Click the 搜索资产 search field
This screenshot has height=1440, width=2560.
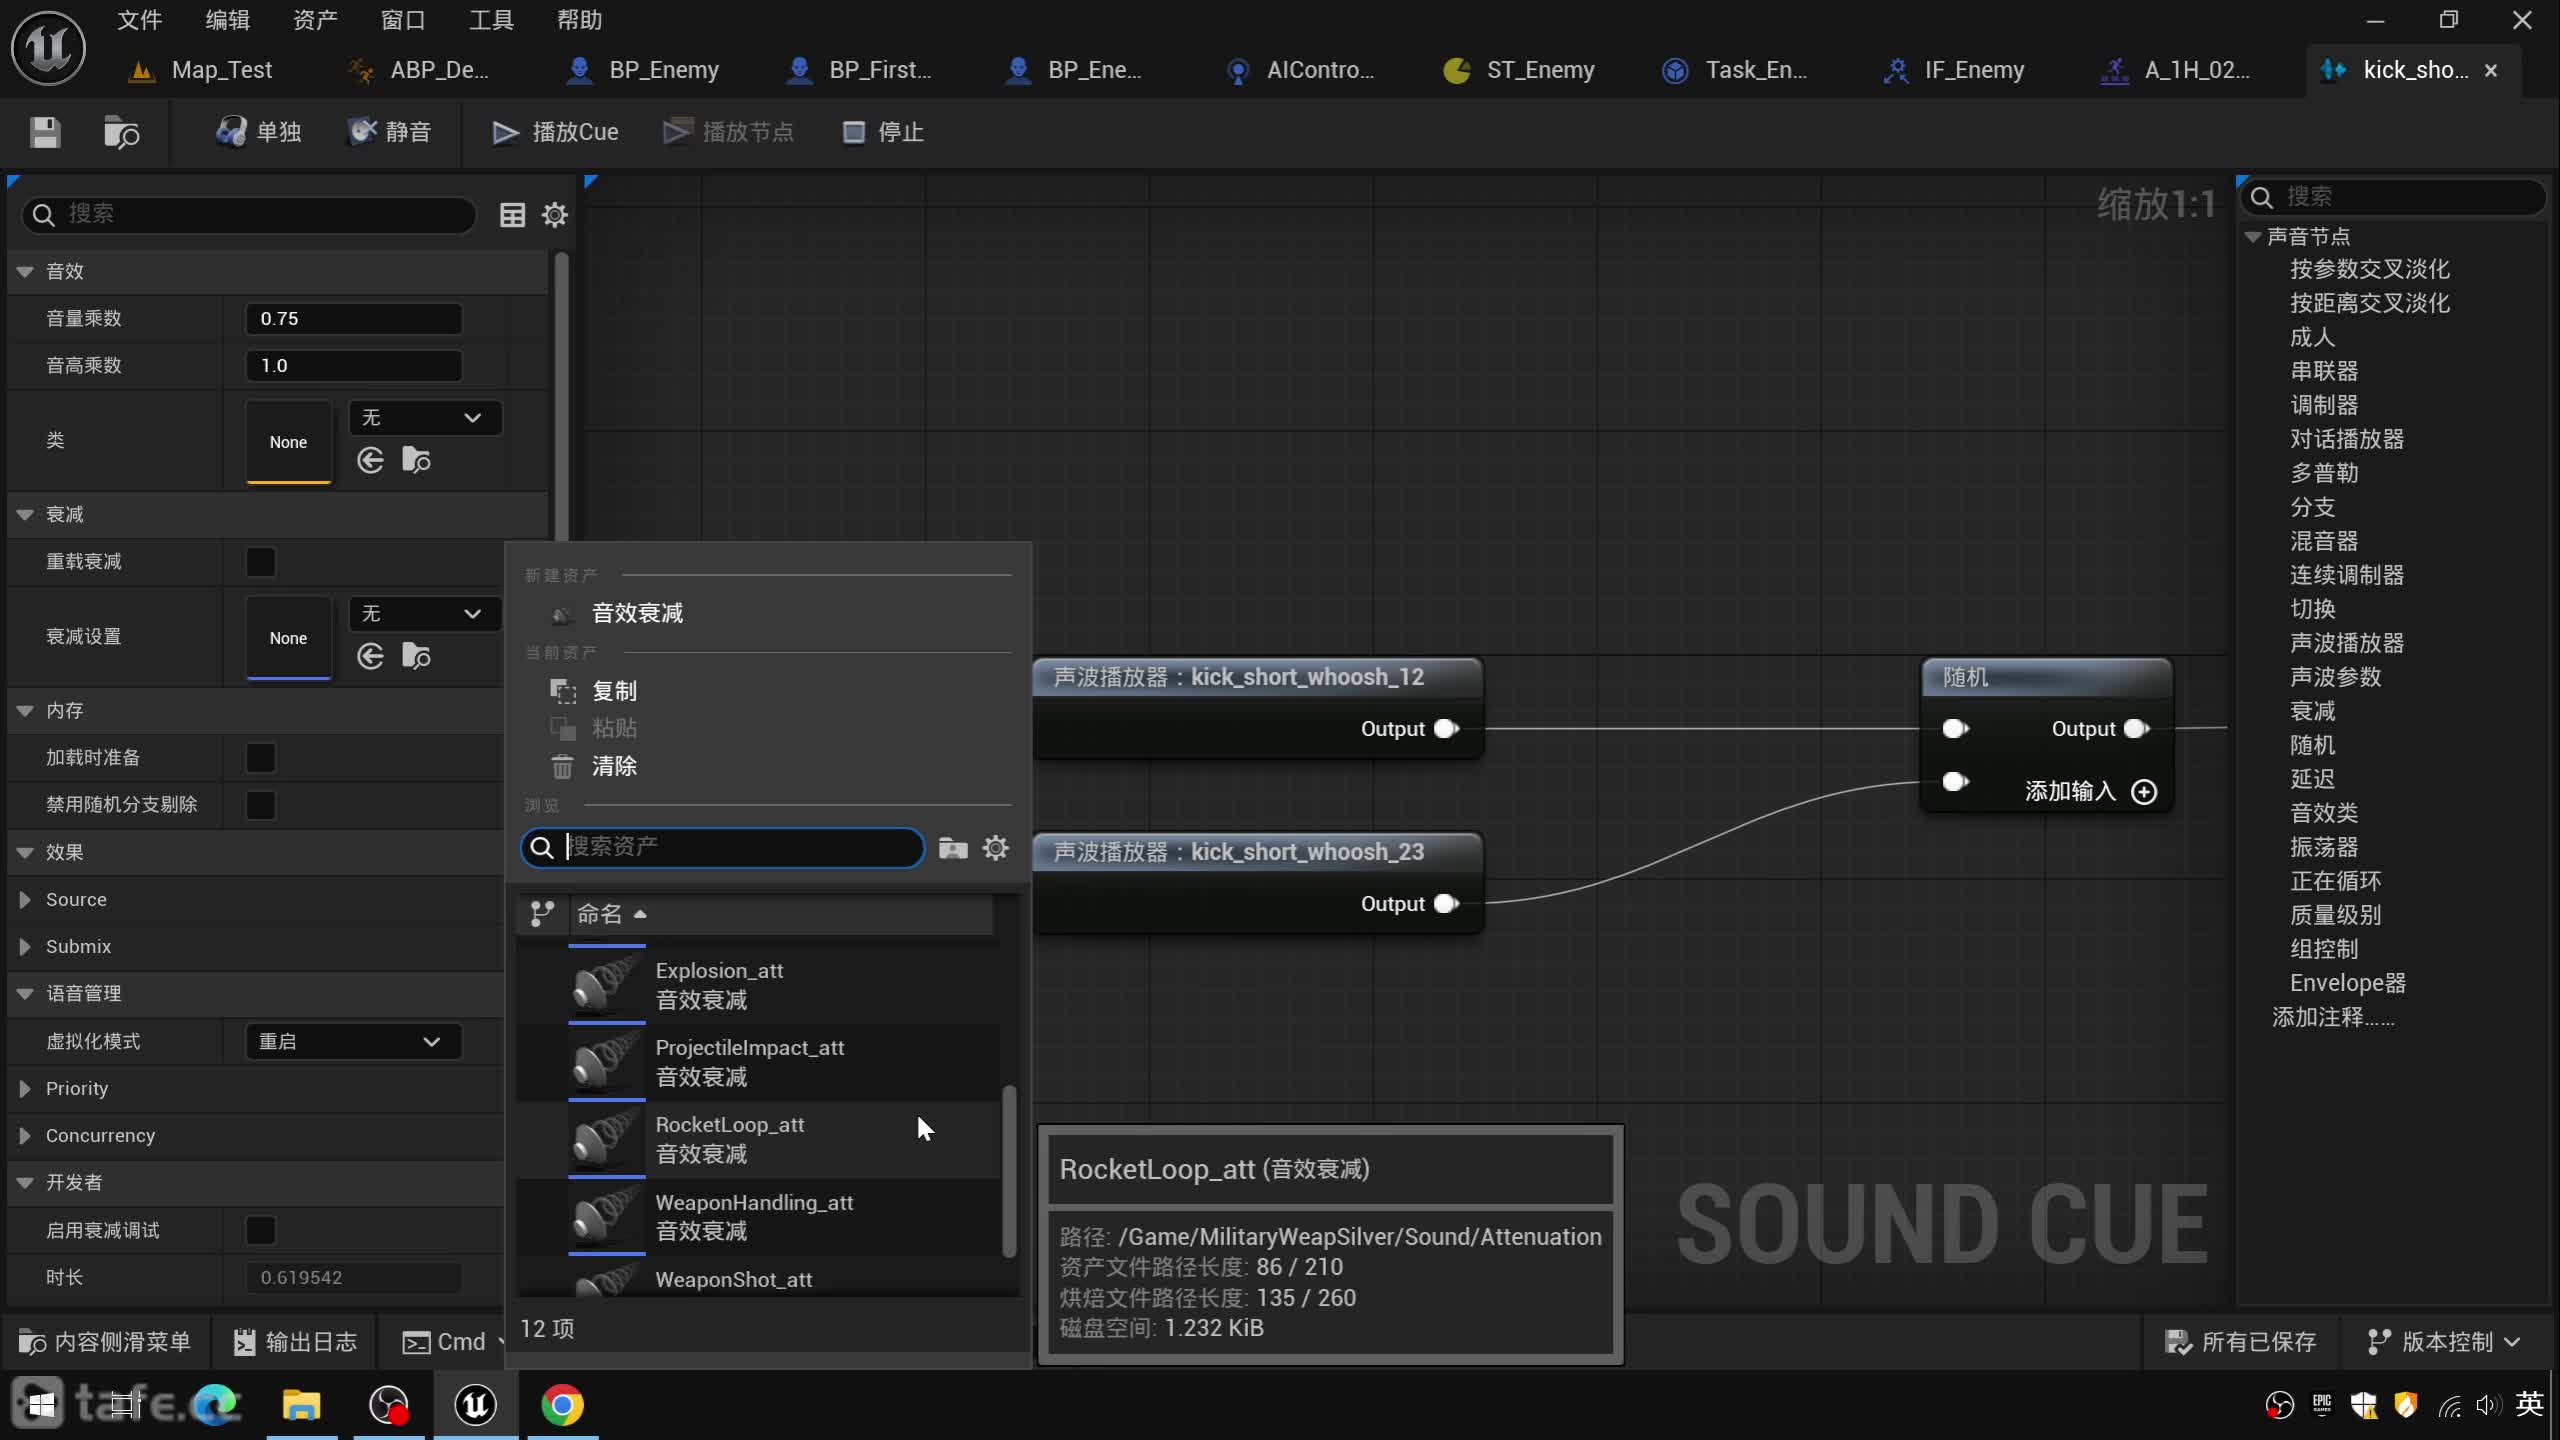click(723, 848)
